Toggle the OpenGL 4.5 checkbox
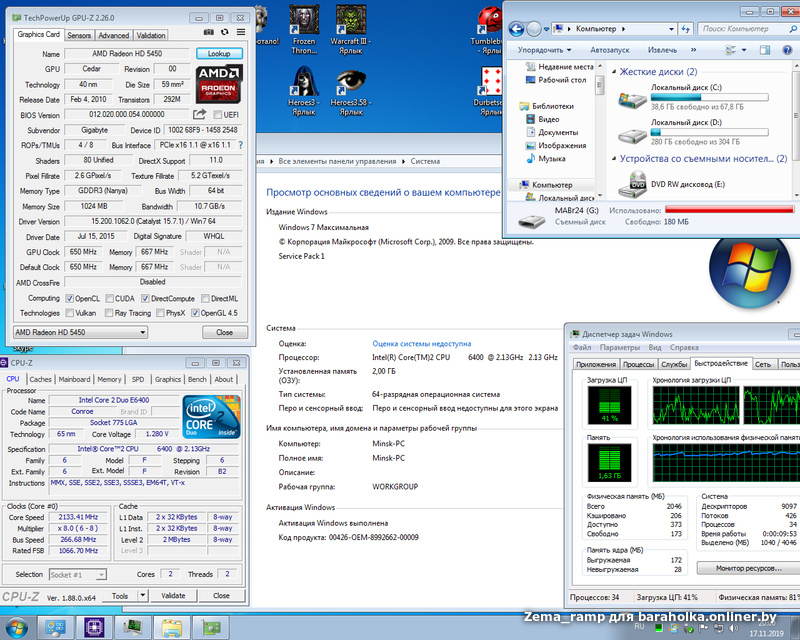800x640 pixels. 195,313
